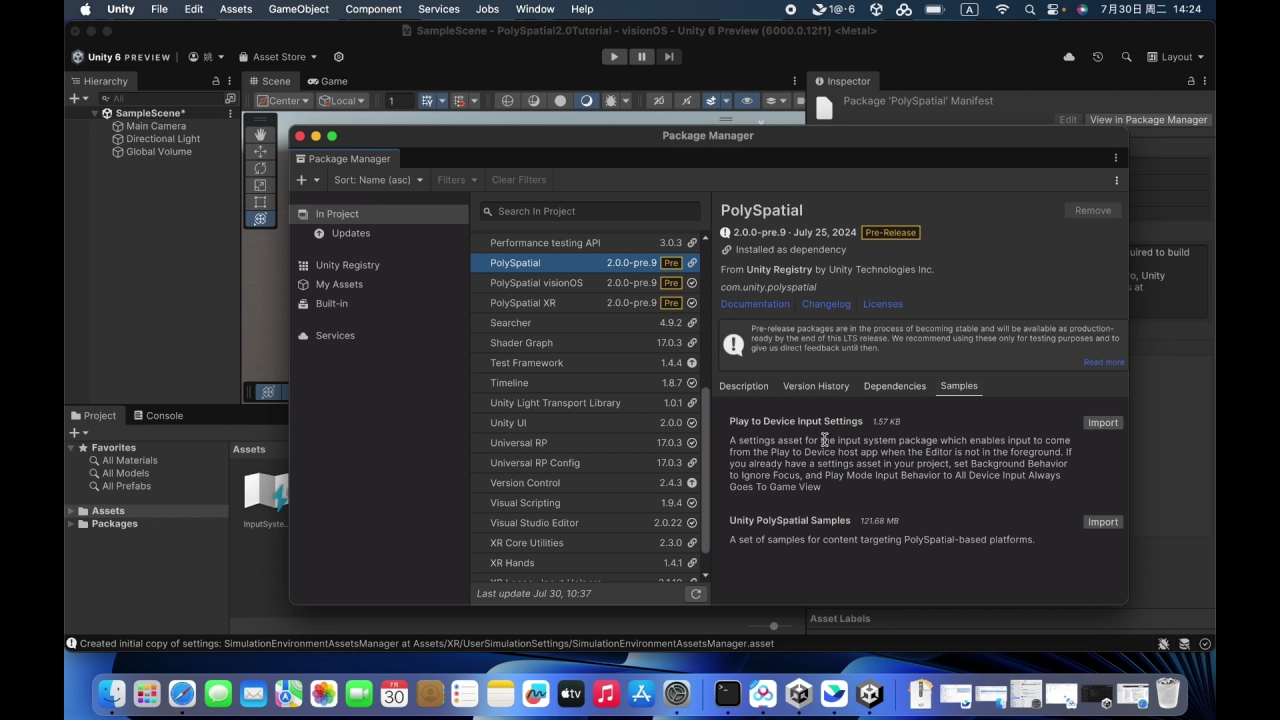Click the Play button in Unity toolbar
This screenshot has height=720, width=1280.
point(614,57)
